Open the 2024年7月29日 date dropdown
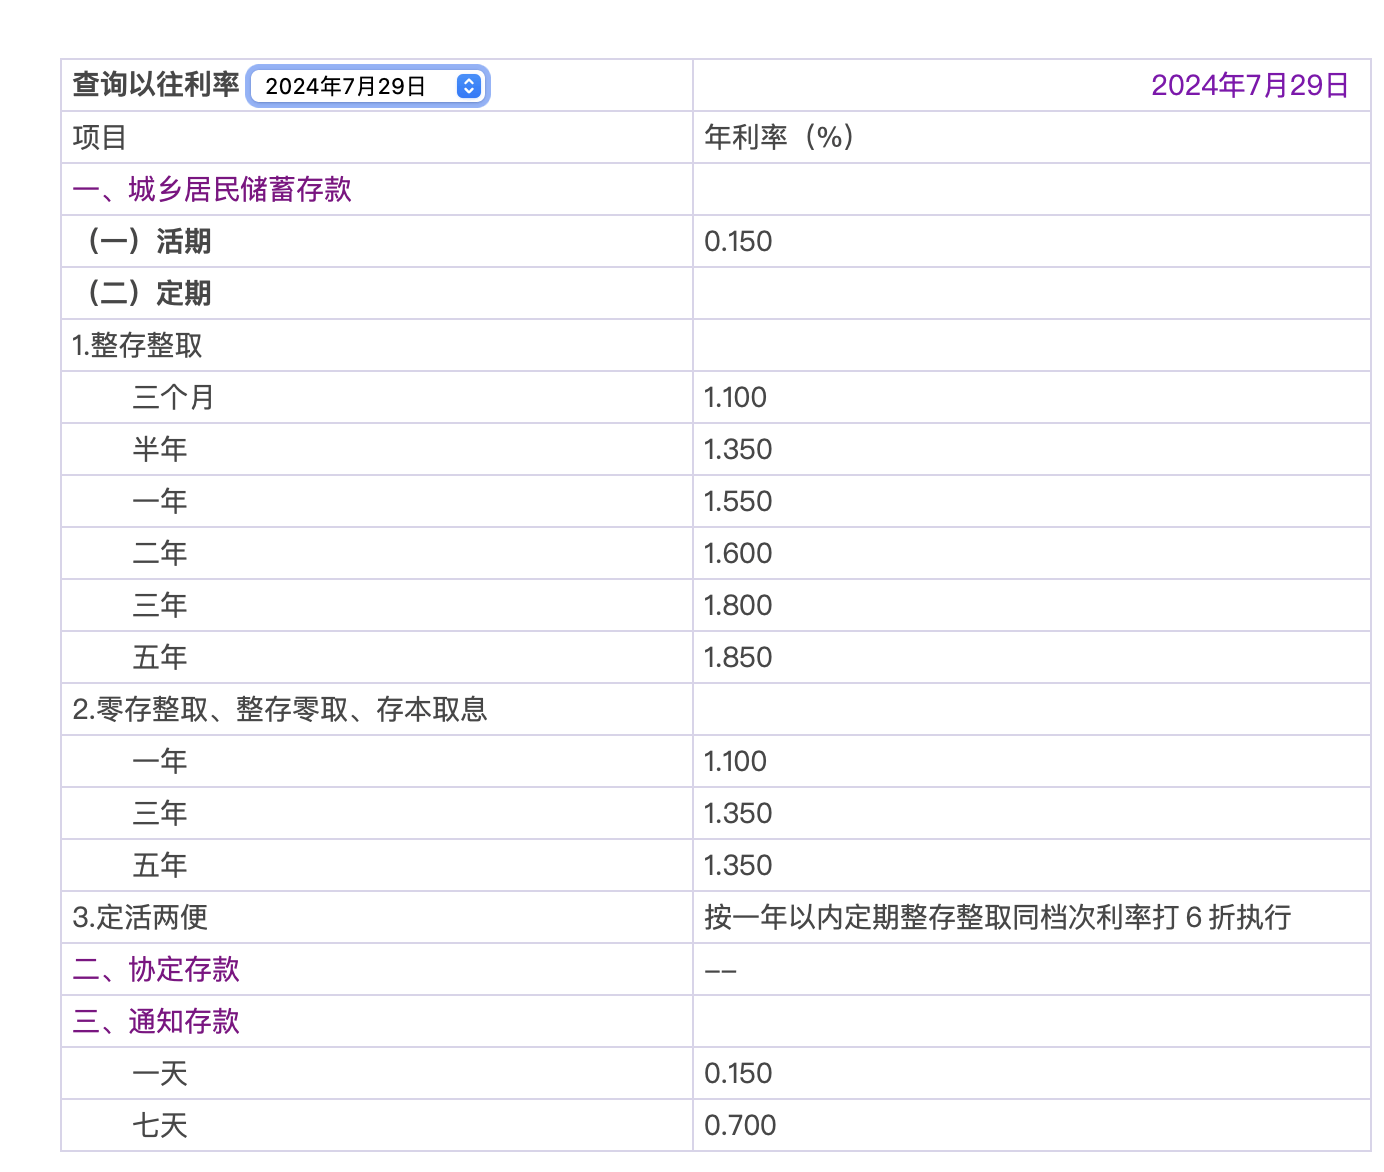 coord(367,86)
